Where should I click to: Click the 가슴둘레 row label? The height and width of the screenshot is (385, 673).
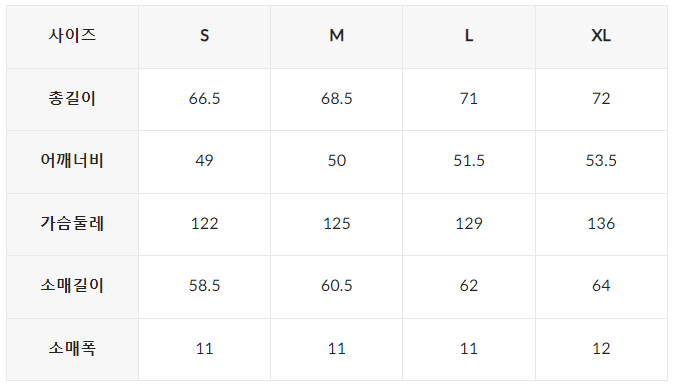(x=72, y=223)
